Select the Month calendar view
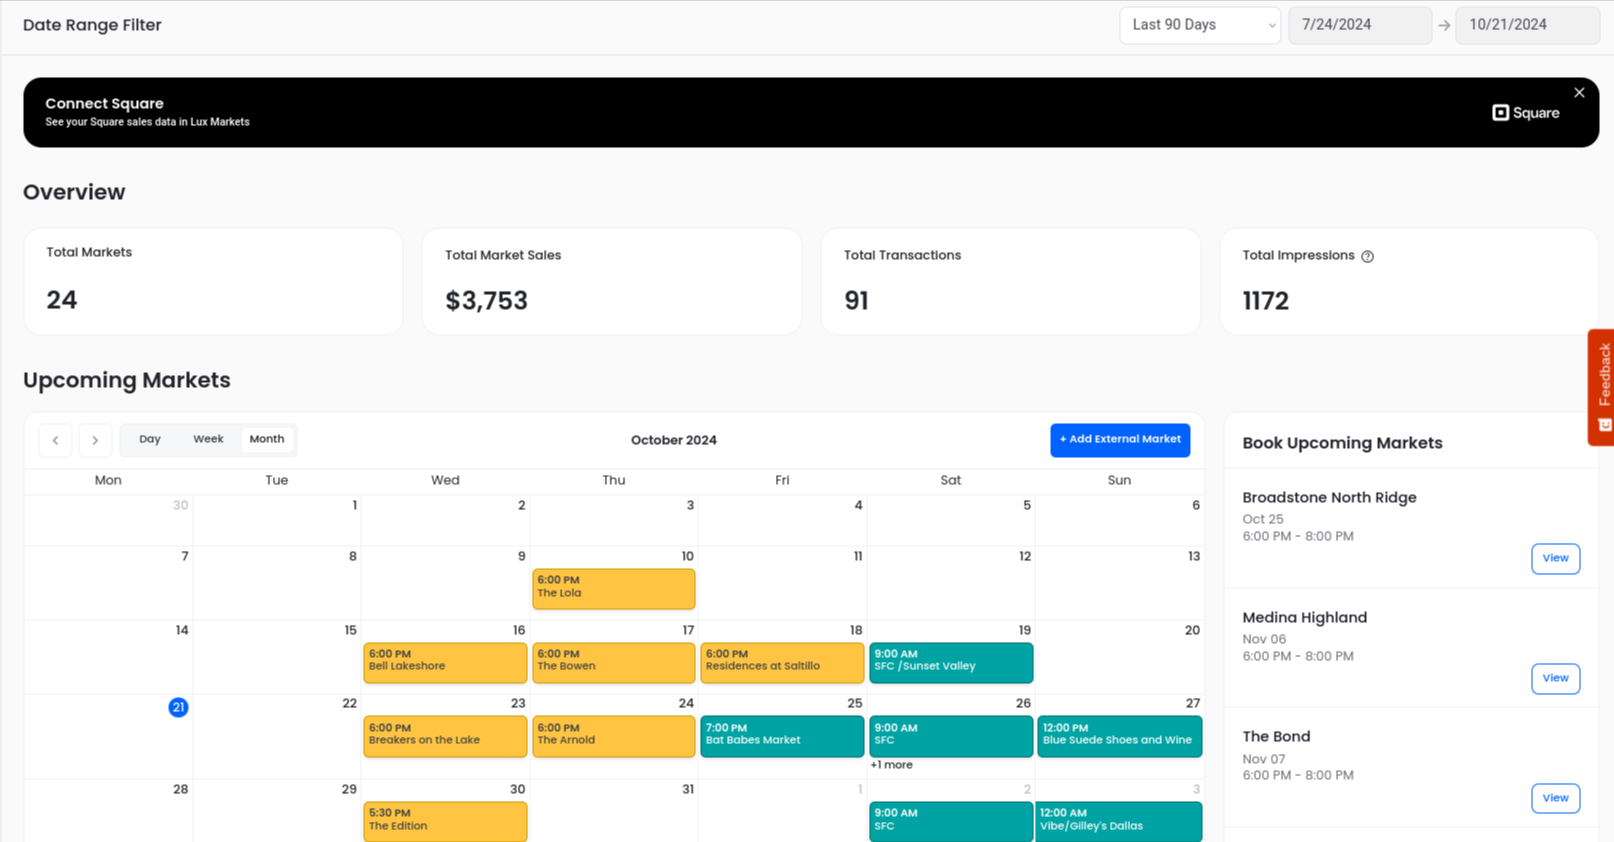Viewport: 1614px width, 842px height. pyautogui.click(x=267, y=439)
